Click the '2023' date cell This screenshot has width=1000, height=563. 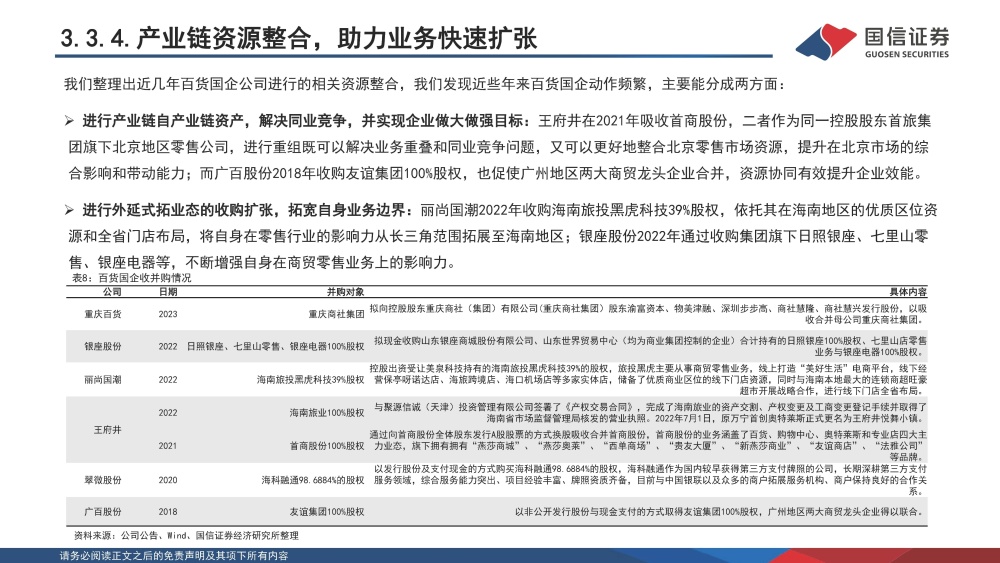click(168, 314)
